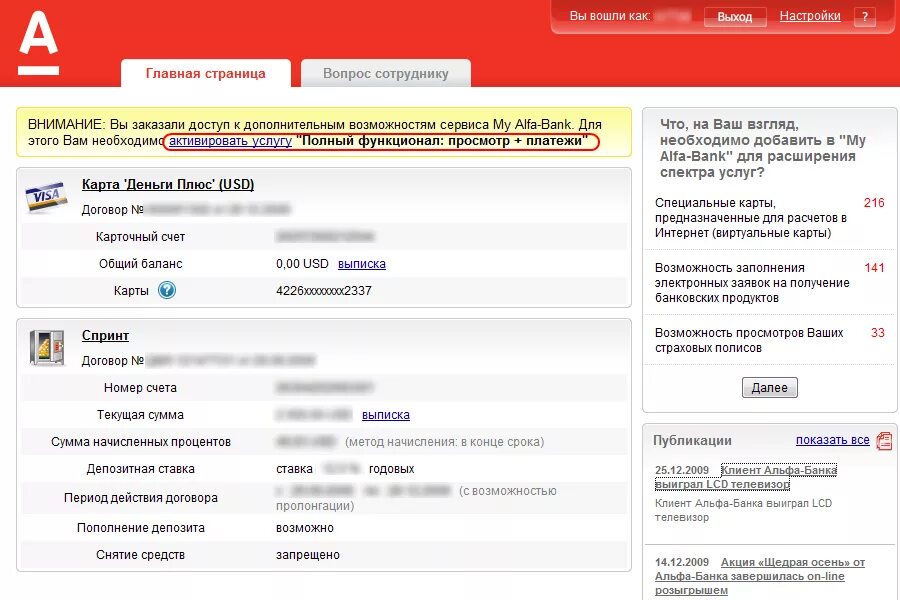Click the Сумма начисленных процентов label
The height and width of the screenshot is (600, 900).
[x=141, y=442]
